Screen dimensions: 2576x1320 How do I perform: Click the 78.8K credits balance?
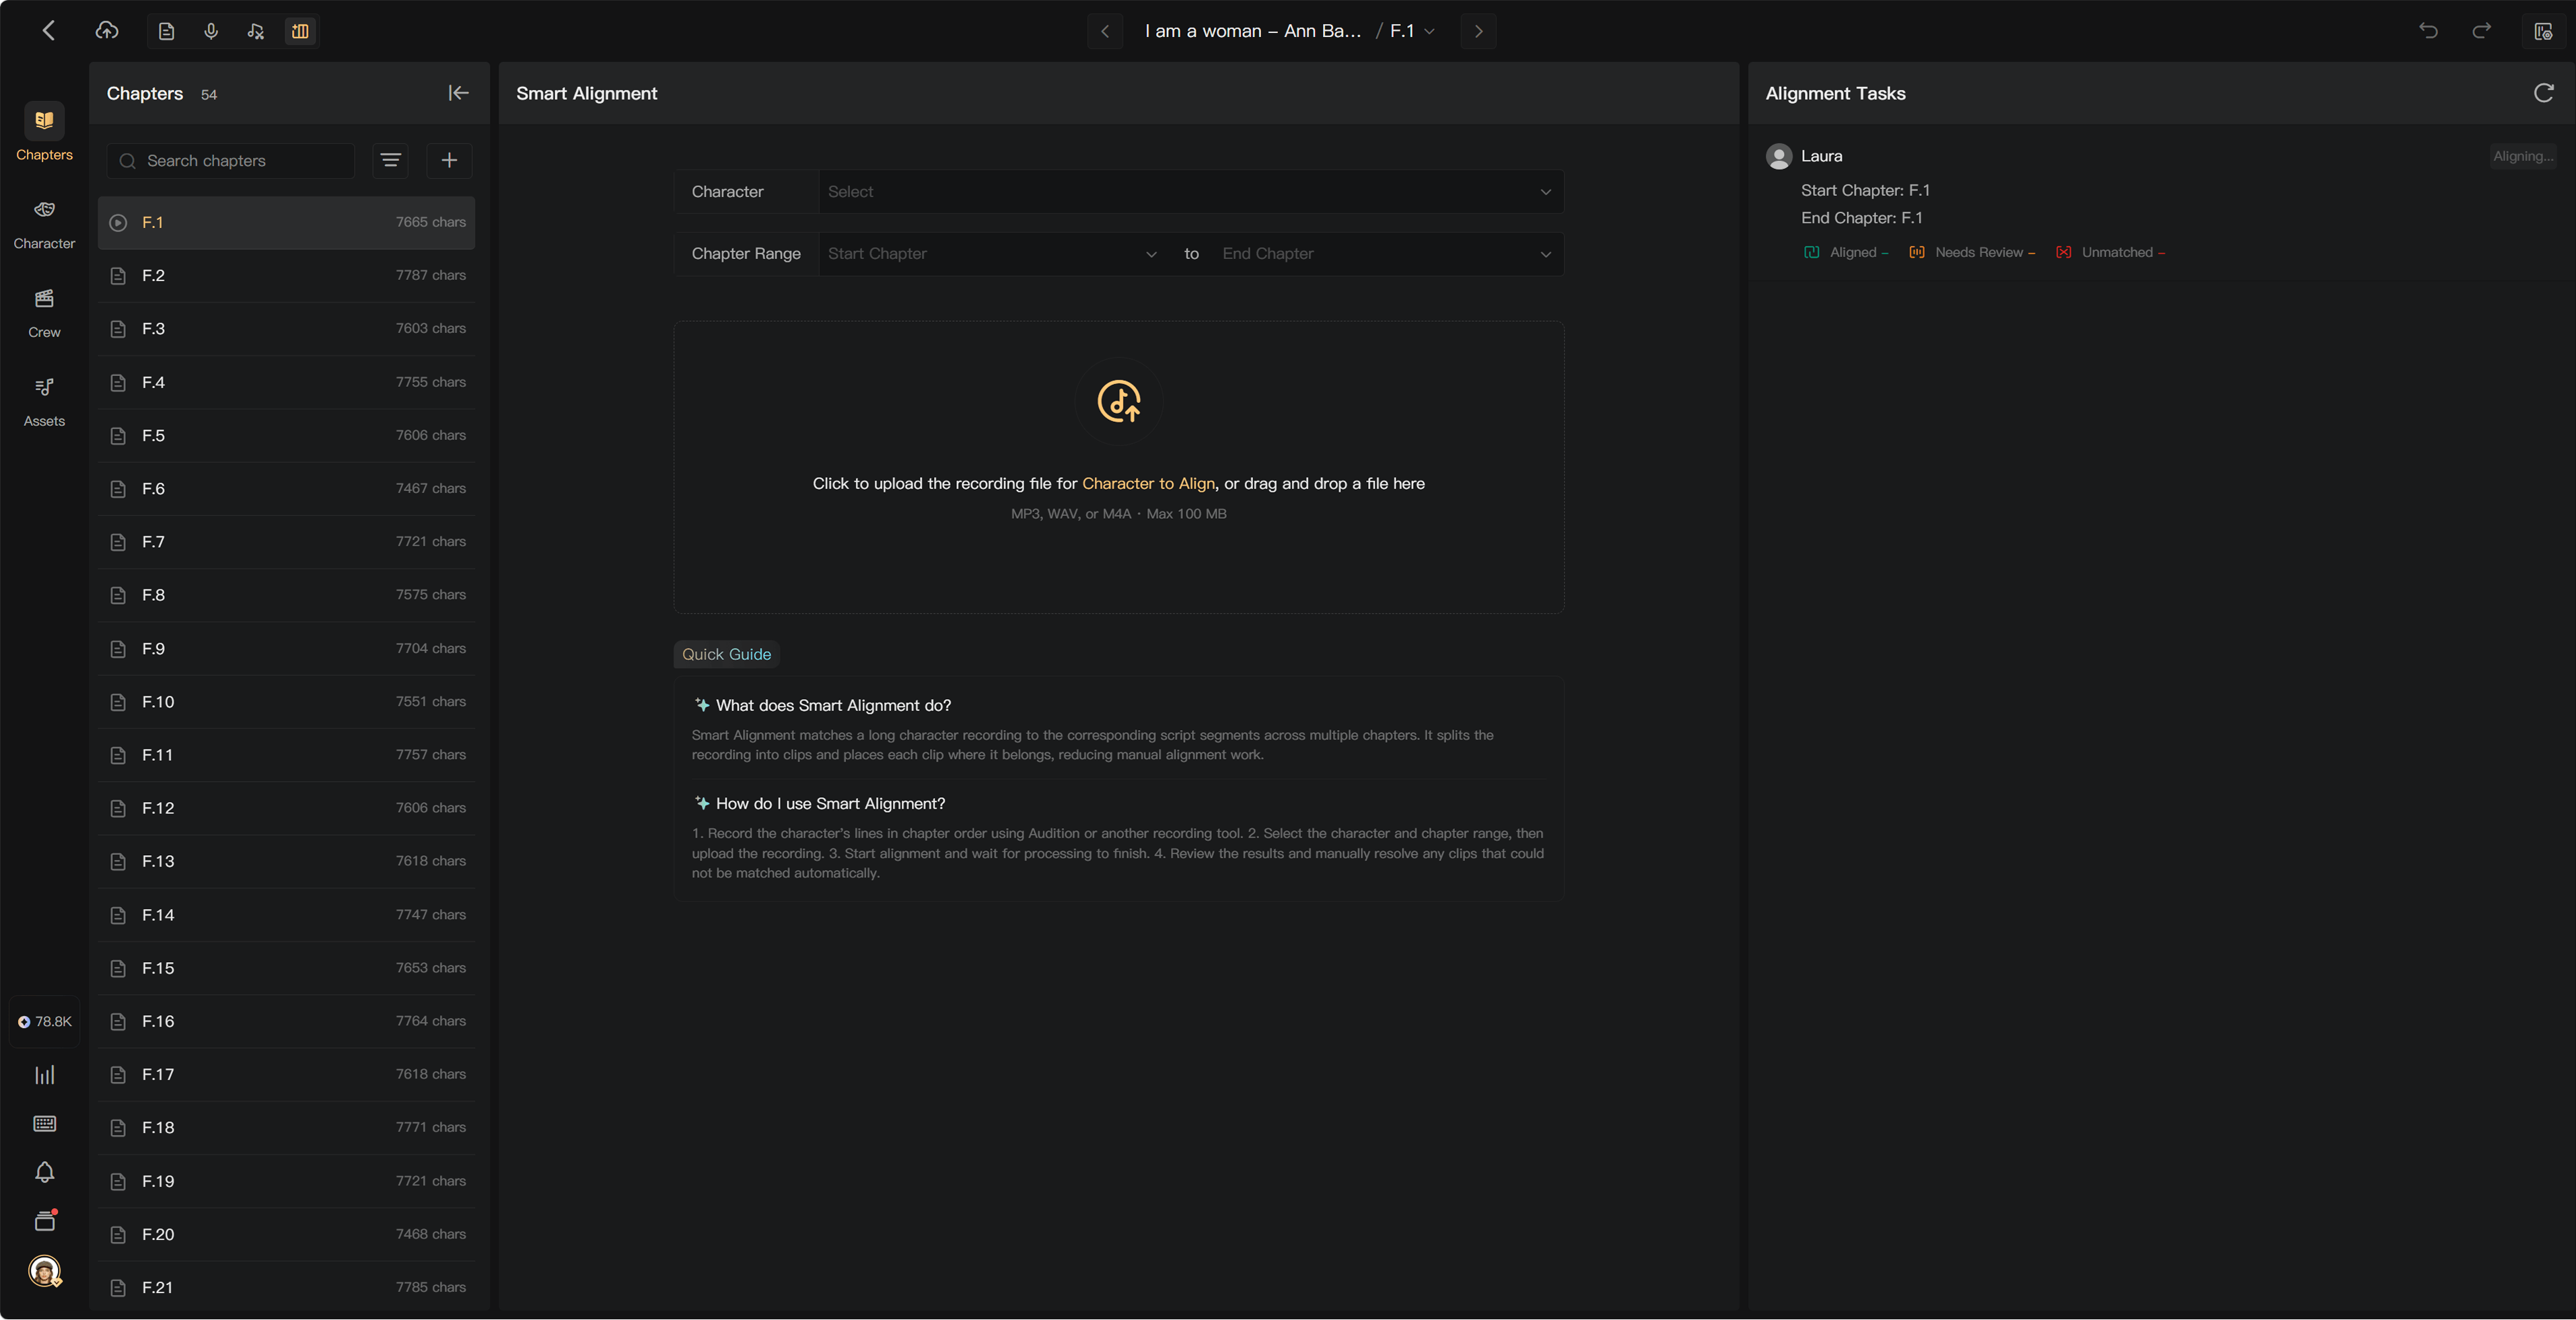coord(44,1022)
